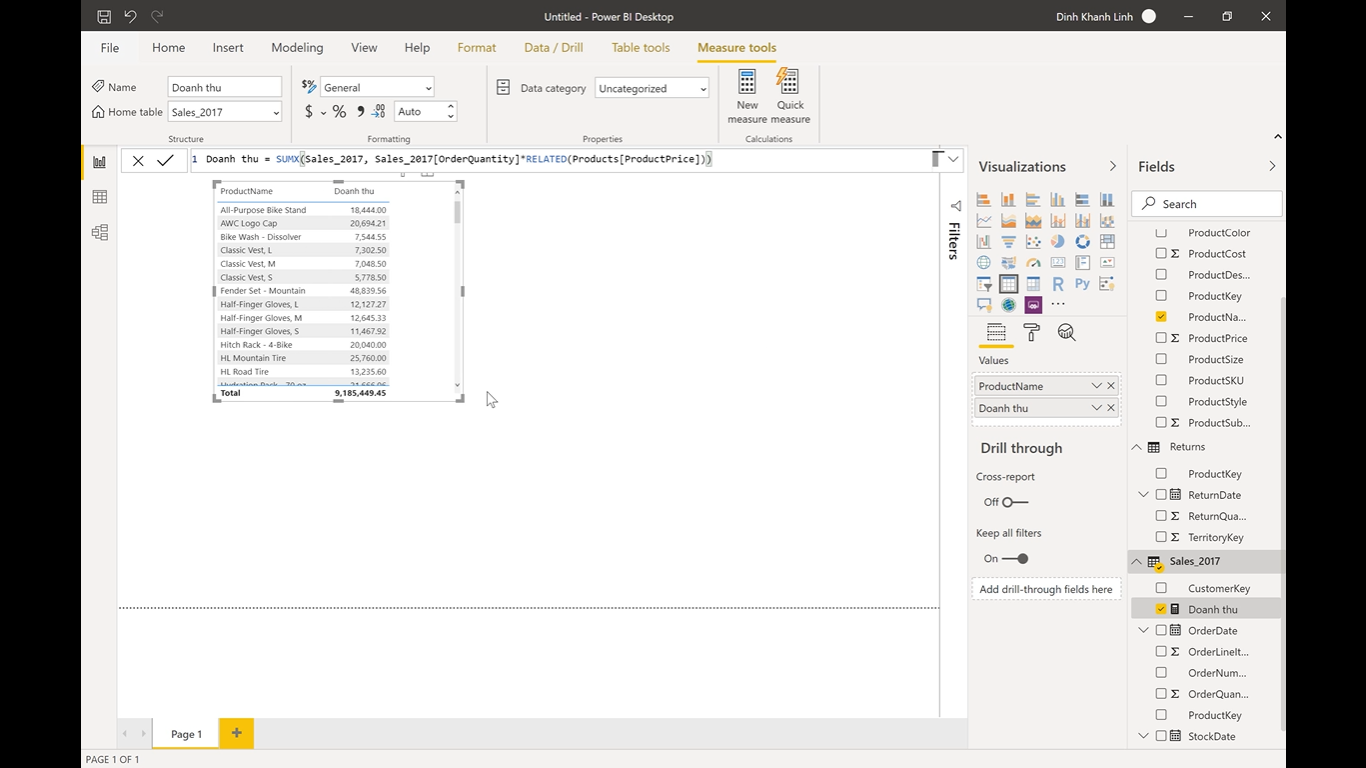Check the TerritoryKey field
The image size is (1366, 768).
(x=1161, y=537)
